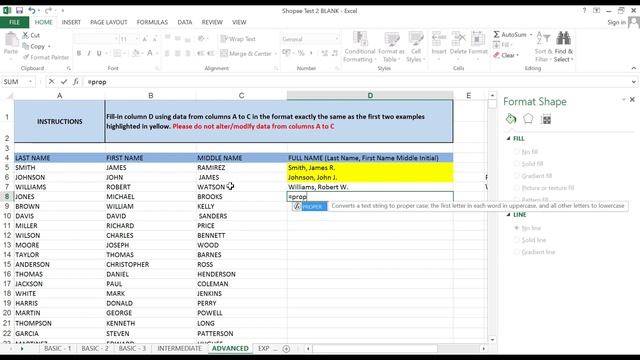Toggle Underline formatting button
The width and height of the screenshot is (640, 360).
pyautogui.click(x=99, y=53)
